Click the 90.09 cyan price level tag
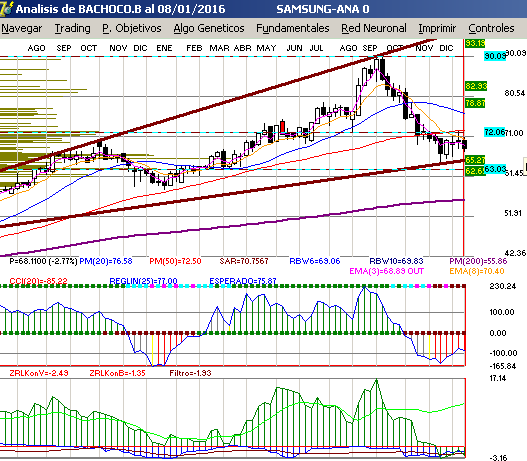Image resolution: width=527 pixels, height=461 pixels. pos(495,56)
